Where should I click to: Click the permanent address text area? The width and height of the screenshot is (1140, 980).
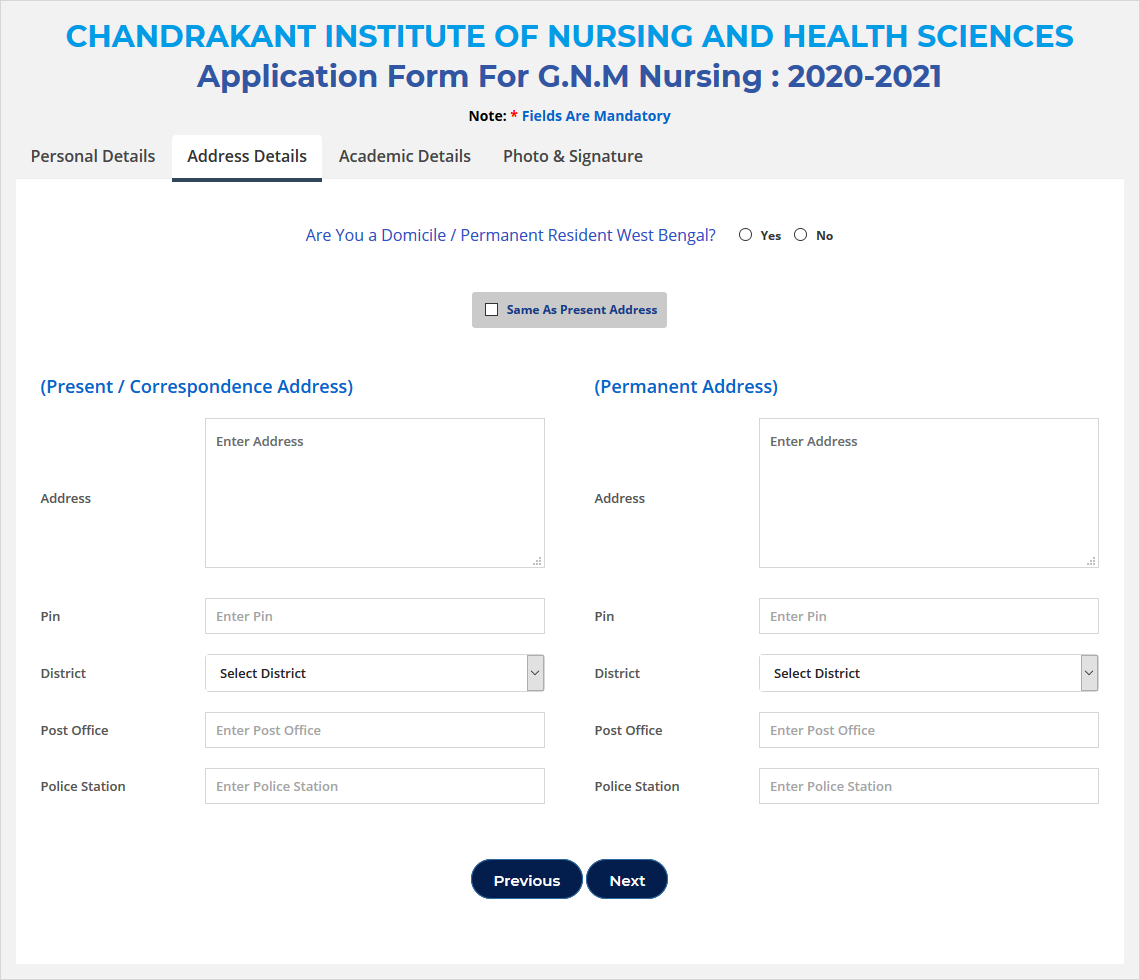point(928,493)
